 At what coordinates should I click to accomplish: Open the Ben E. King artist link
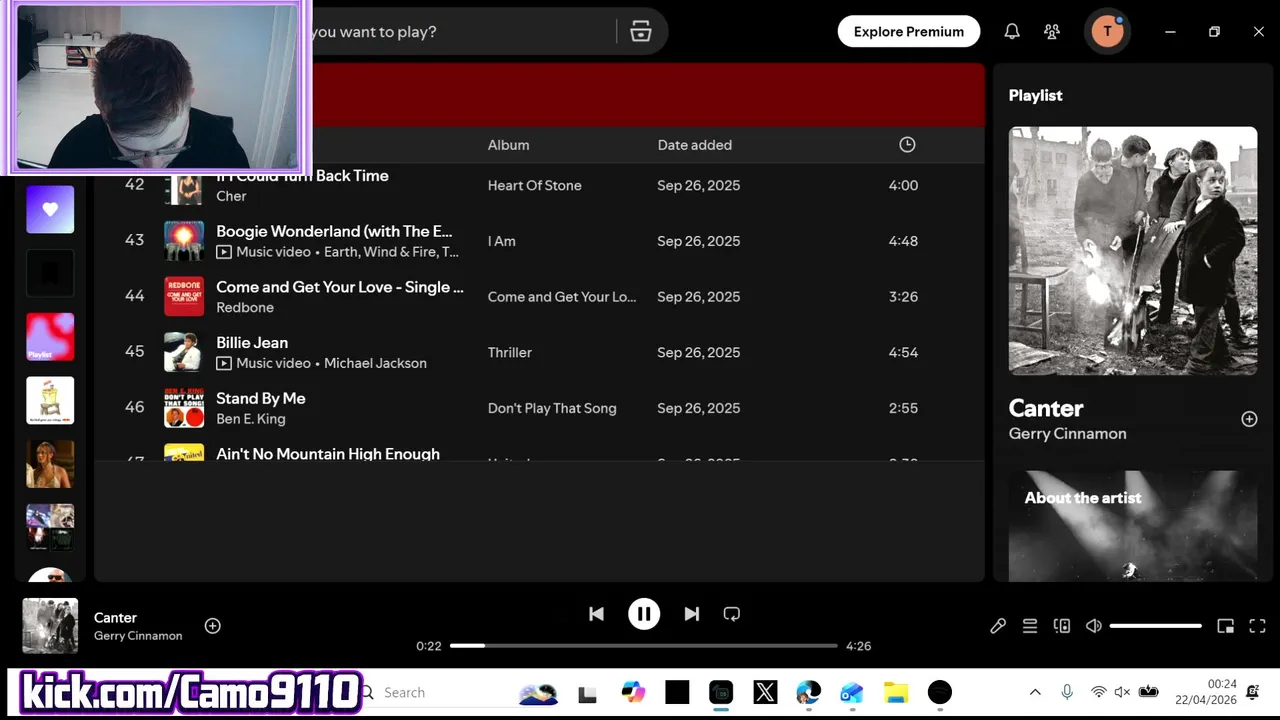(x=251, y=419)
